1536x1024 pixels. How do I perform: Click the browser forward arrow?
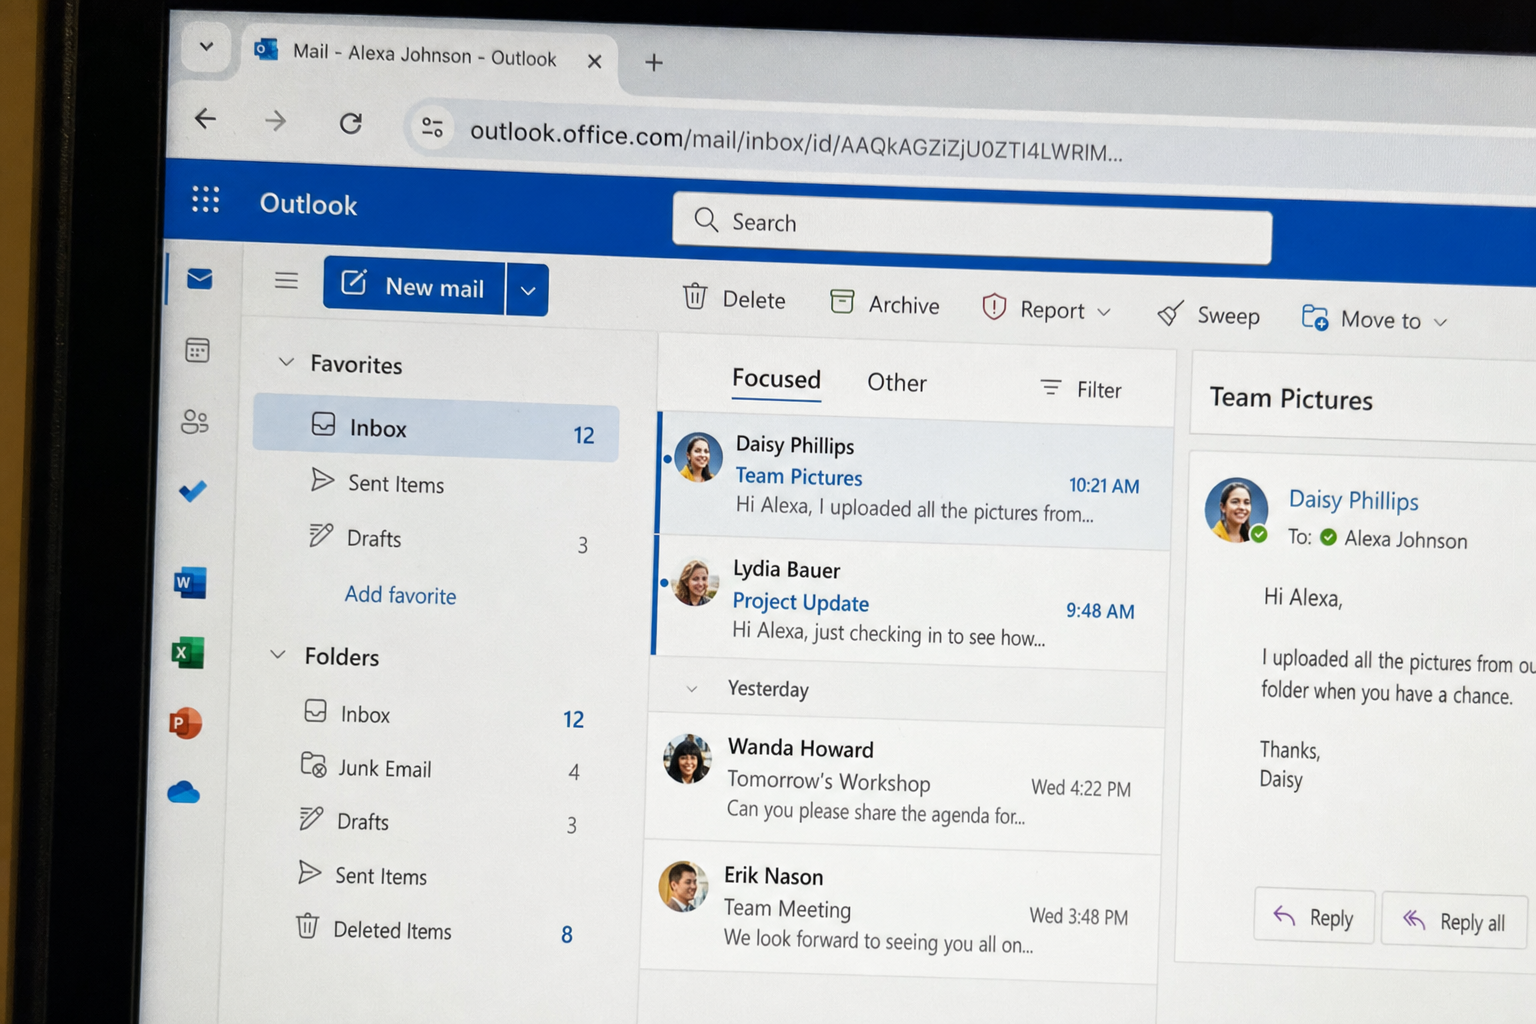pos(275,121)
